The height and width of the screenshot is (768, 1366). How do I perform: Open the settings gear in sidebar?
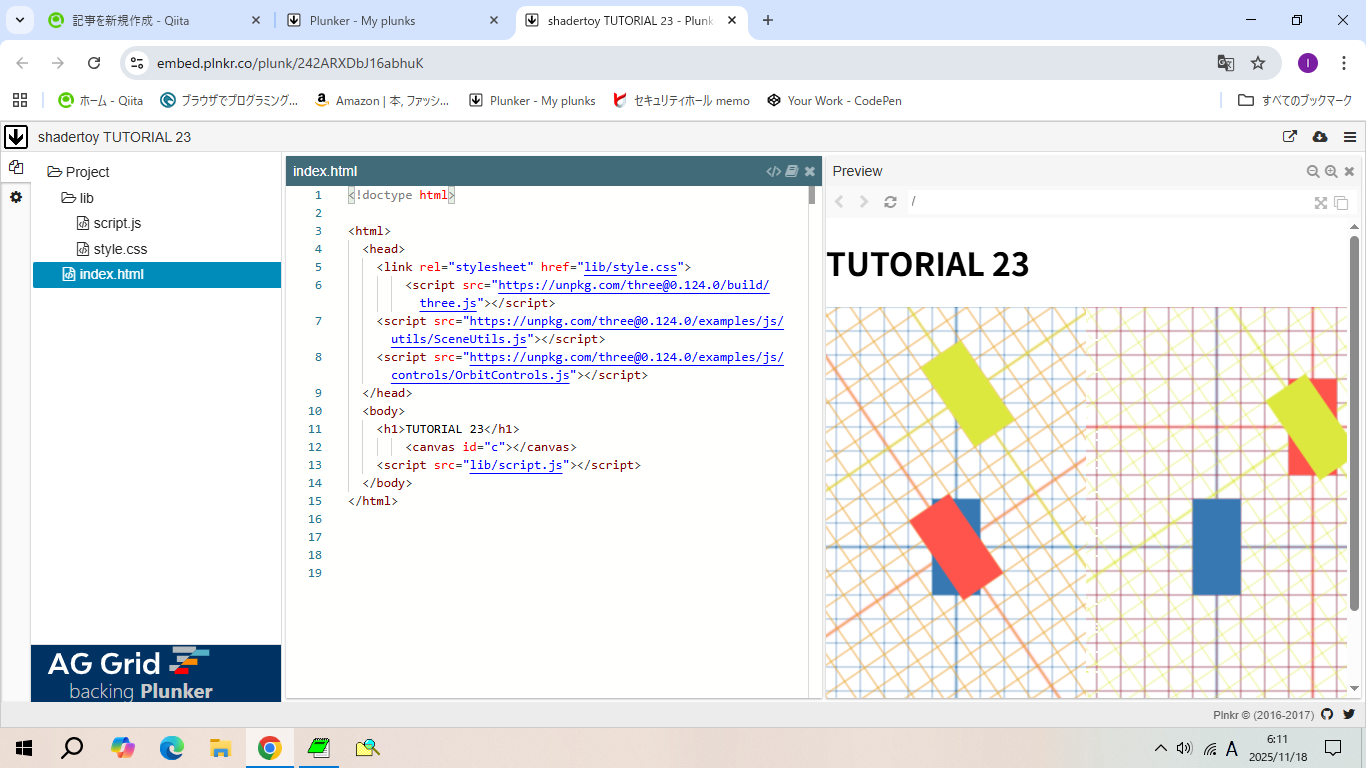tap(16, 197)
